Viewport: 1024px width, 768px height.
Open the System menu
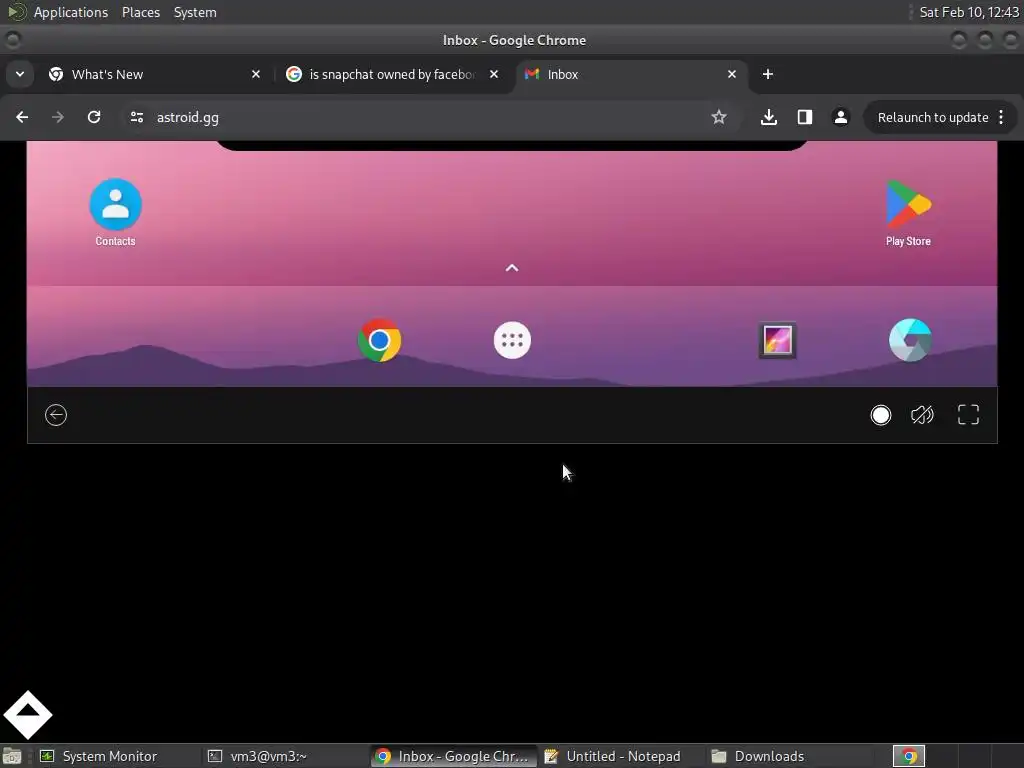coord(195,12)
